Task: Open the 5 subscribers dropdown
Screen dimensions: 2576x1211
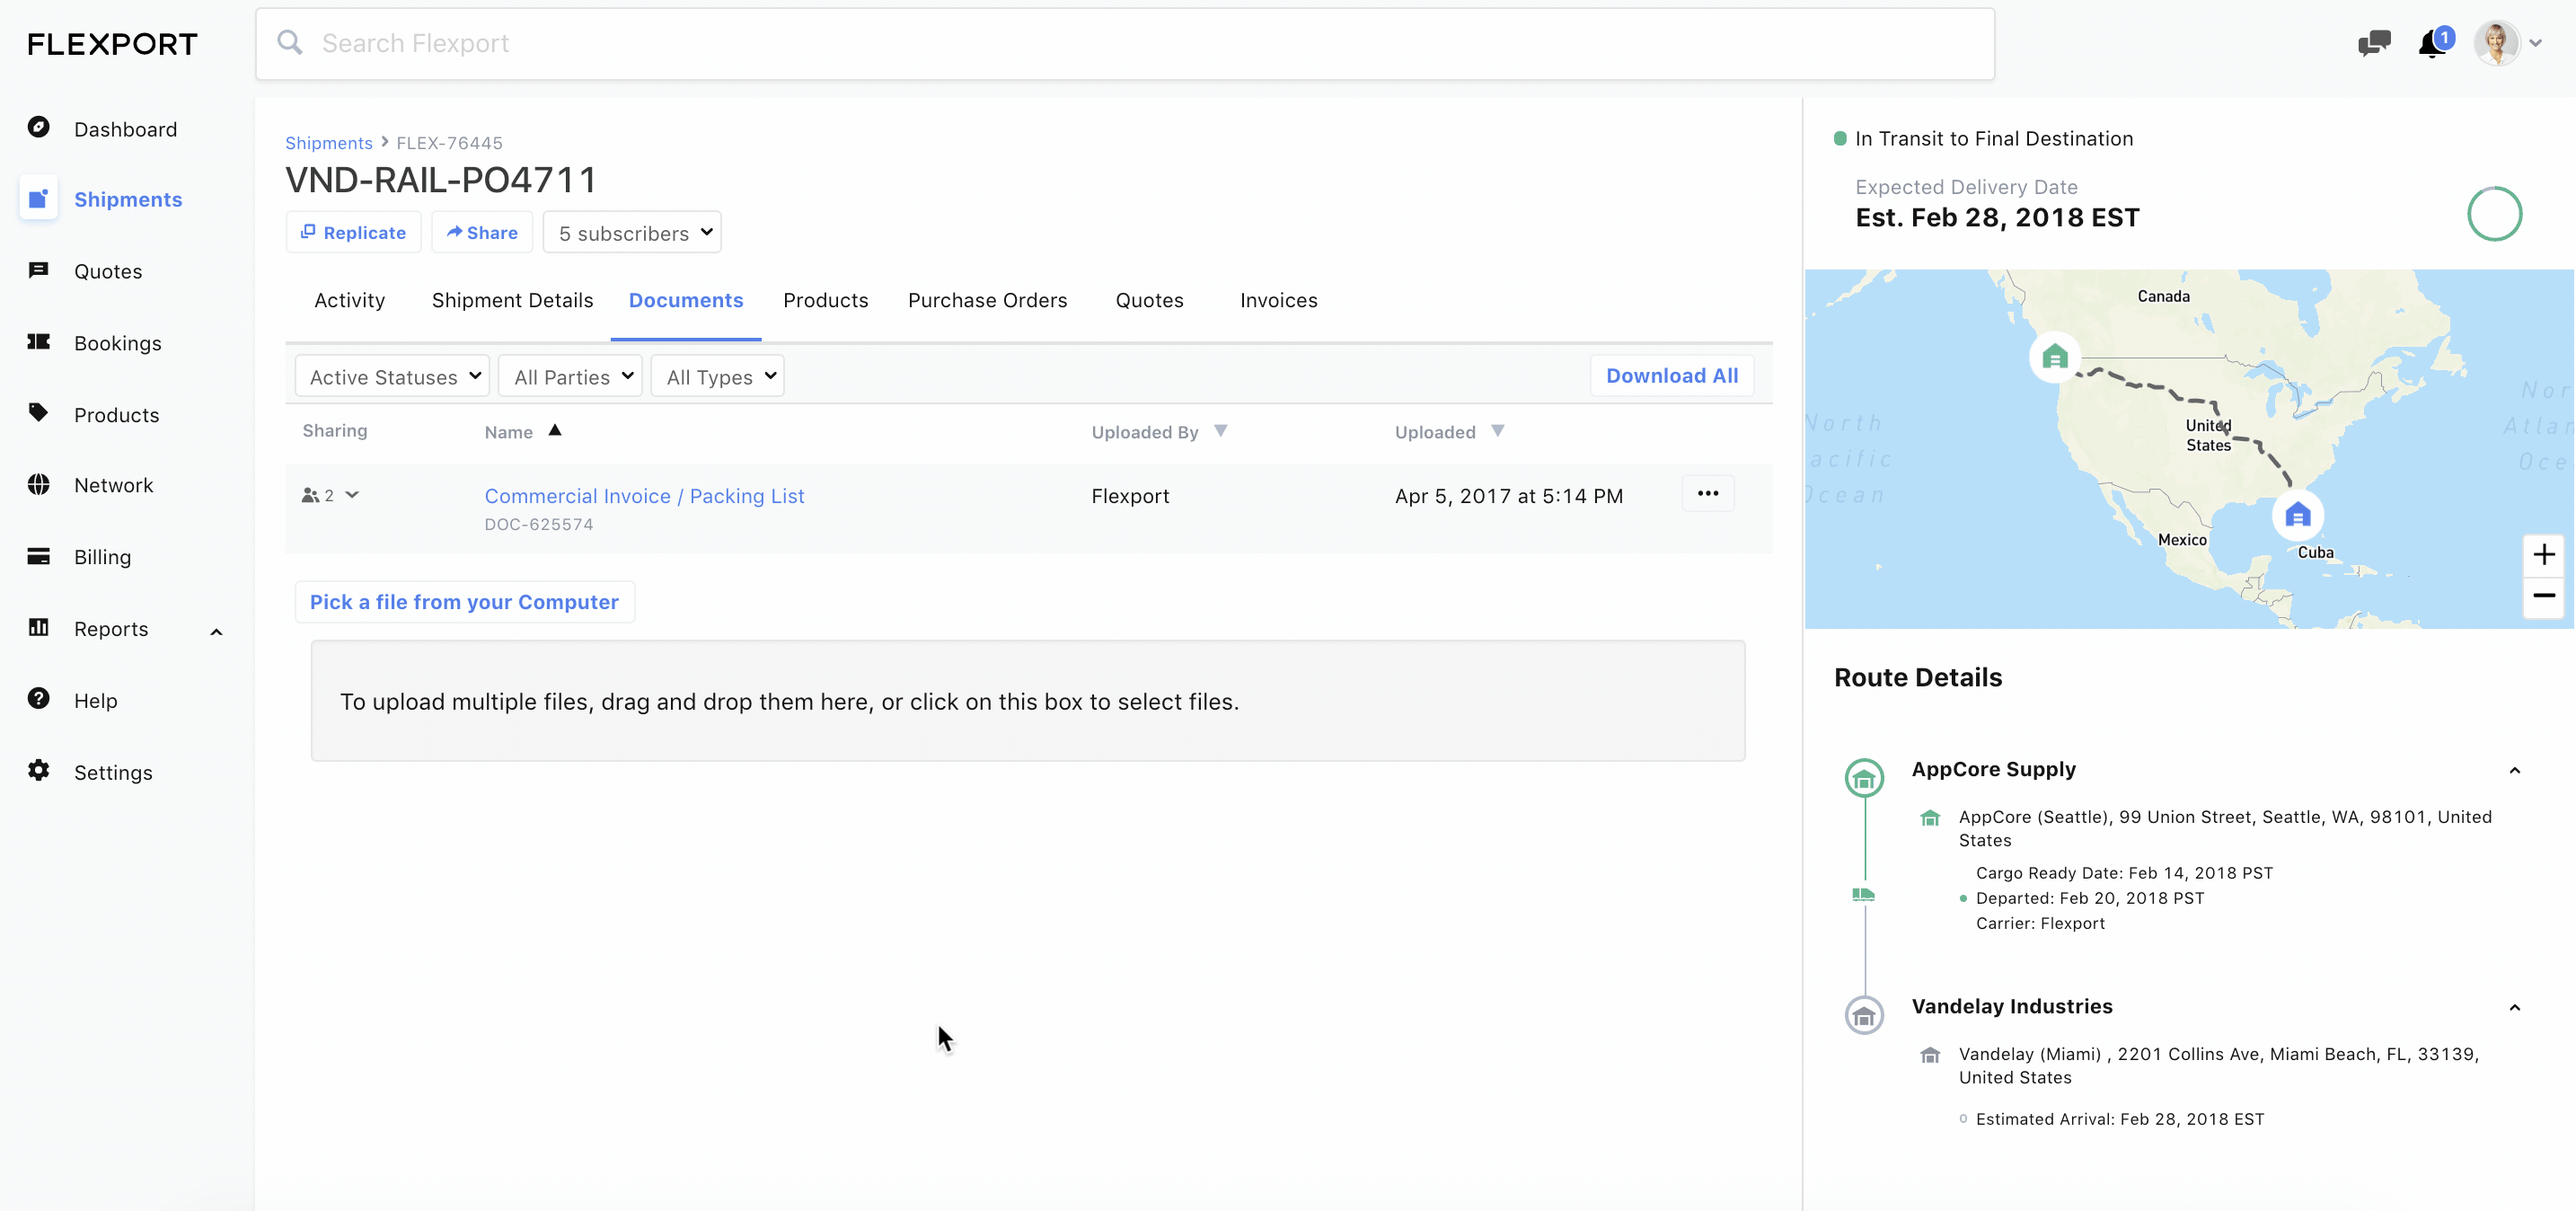Action: tap(632, 232)
